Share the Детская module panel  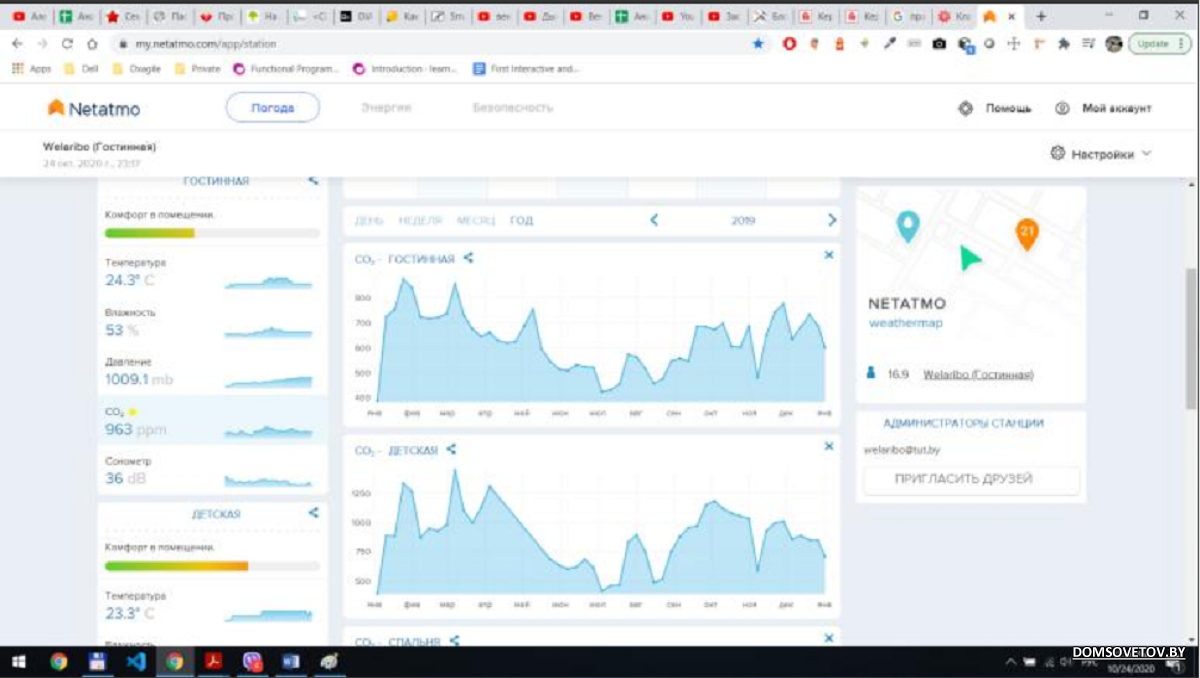(x=313, y=513)
